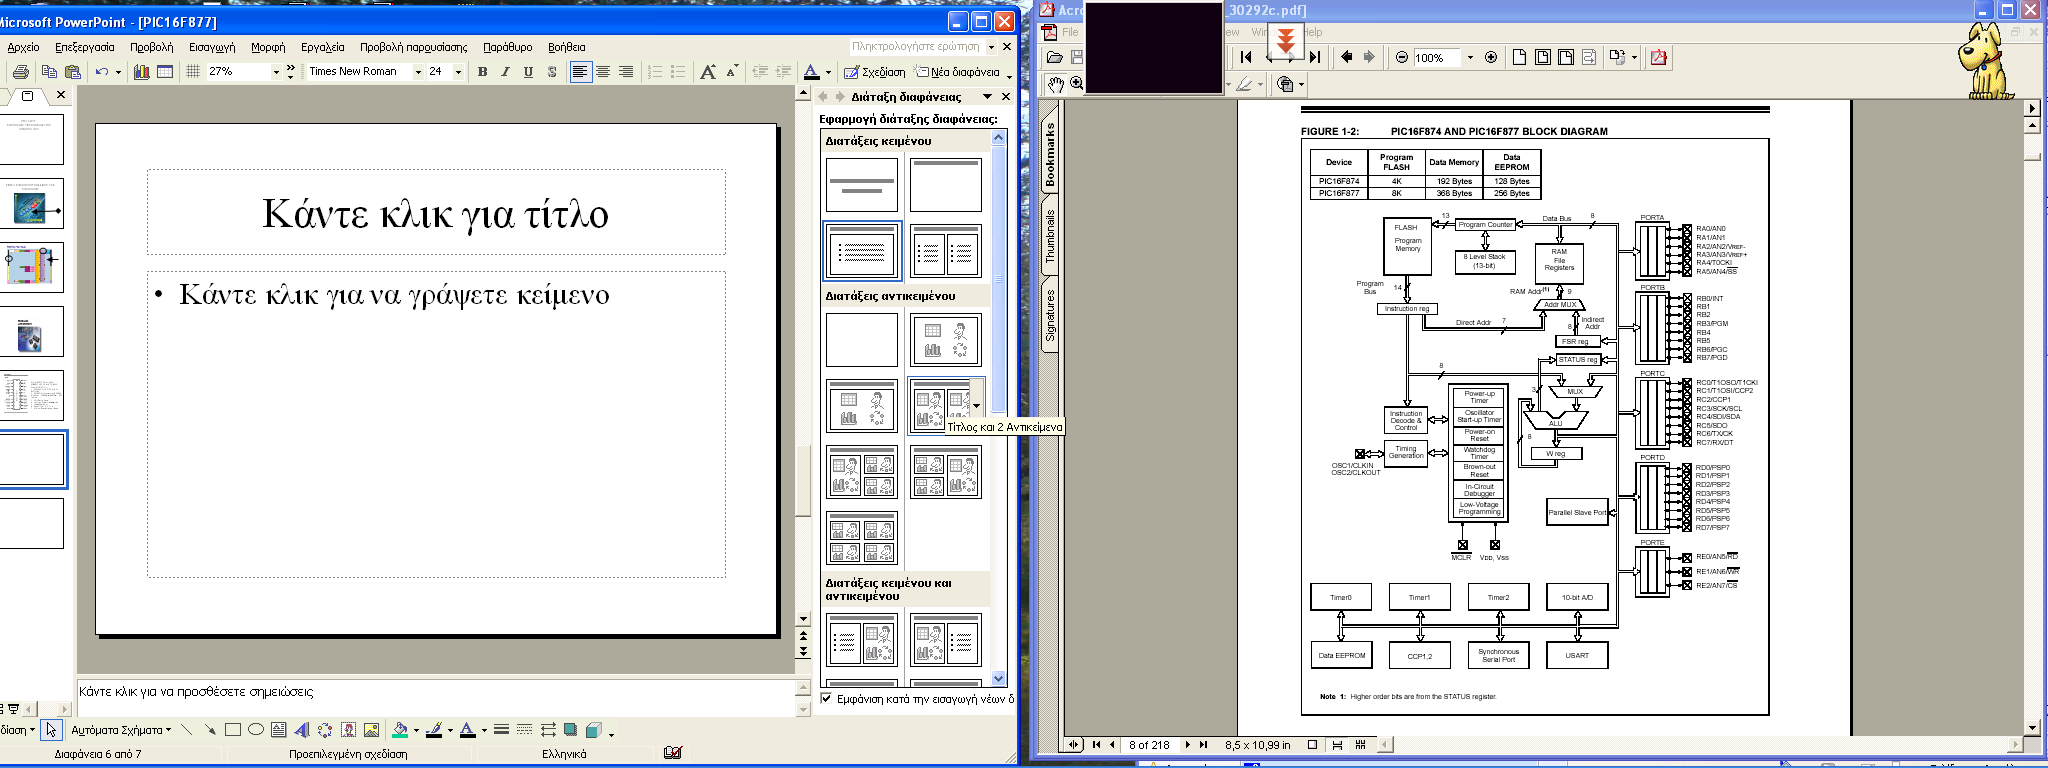
Task: Toggle Underline formatting
Action: (529, 72)
